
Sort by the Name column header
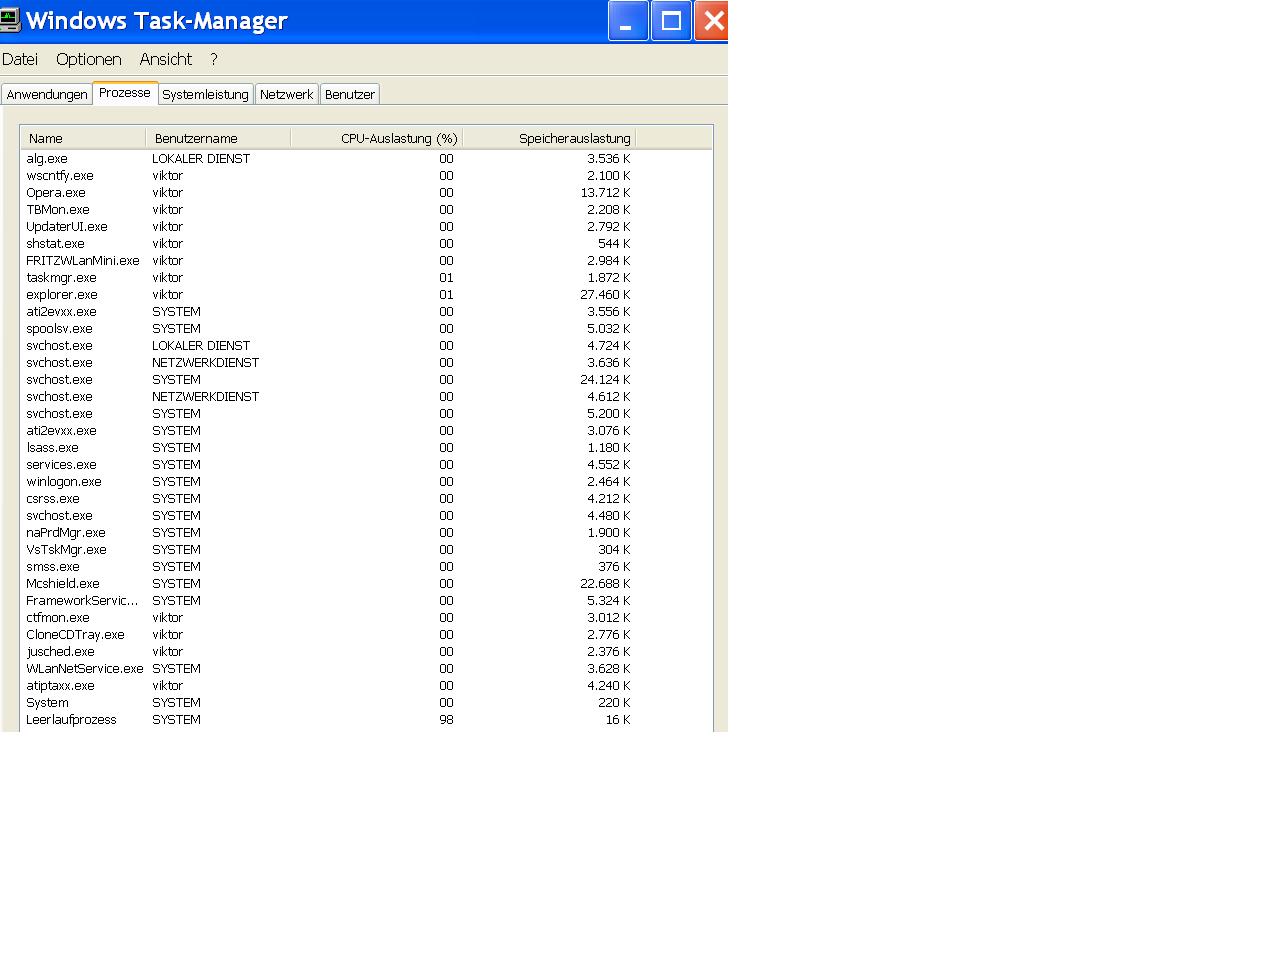[x=83, y=138]
